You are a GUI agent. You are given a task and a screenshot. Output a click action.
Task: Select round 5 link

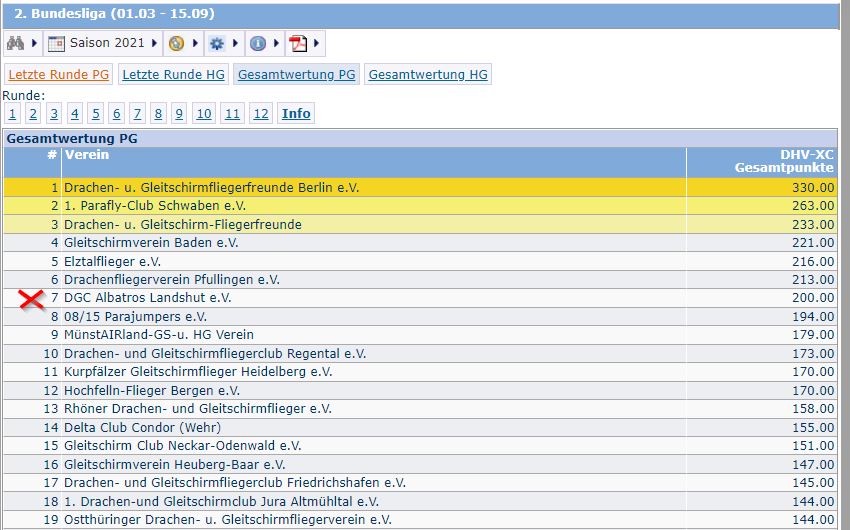[x=95, y=114]
